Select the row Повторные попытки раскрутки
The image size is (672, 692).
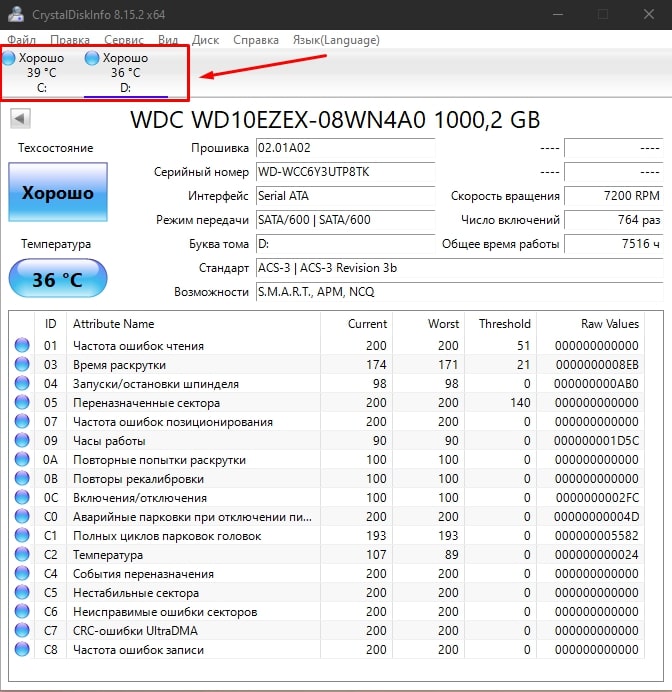[x=327, y=459]
